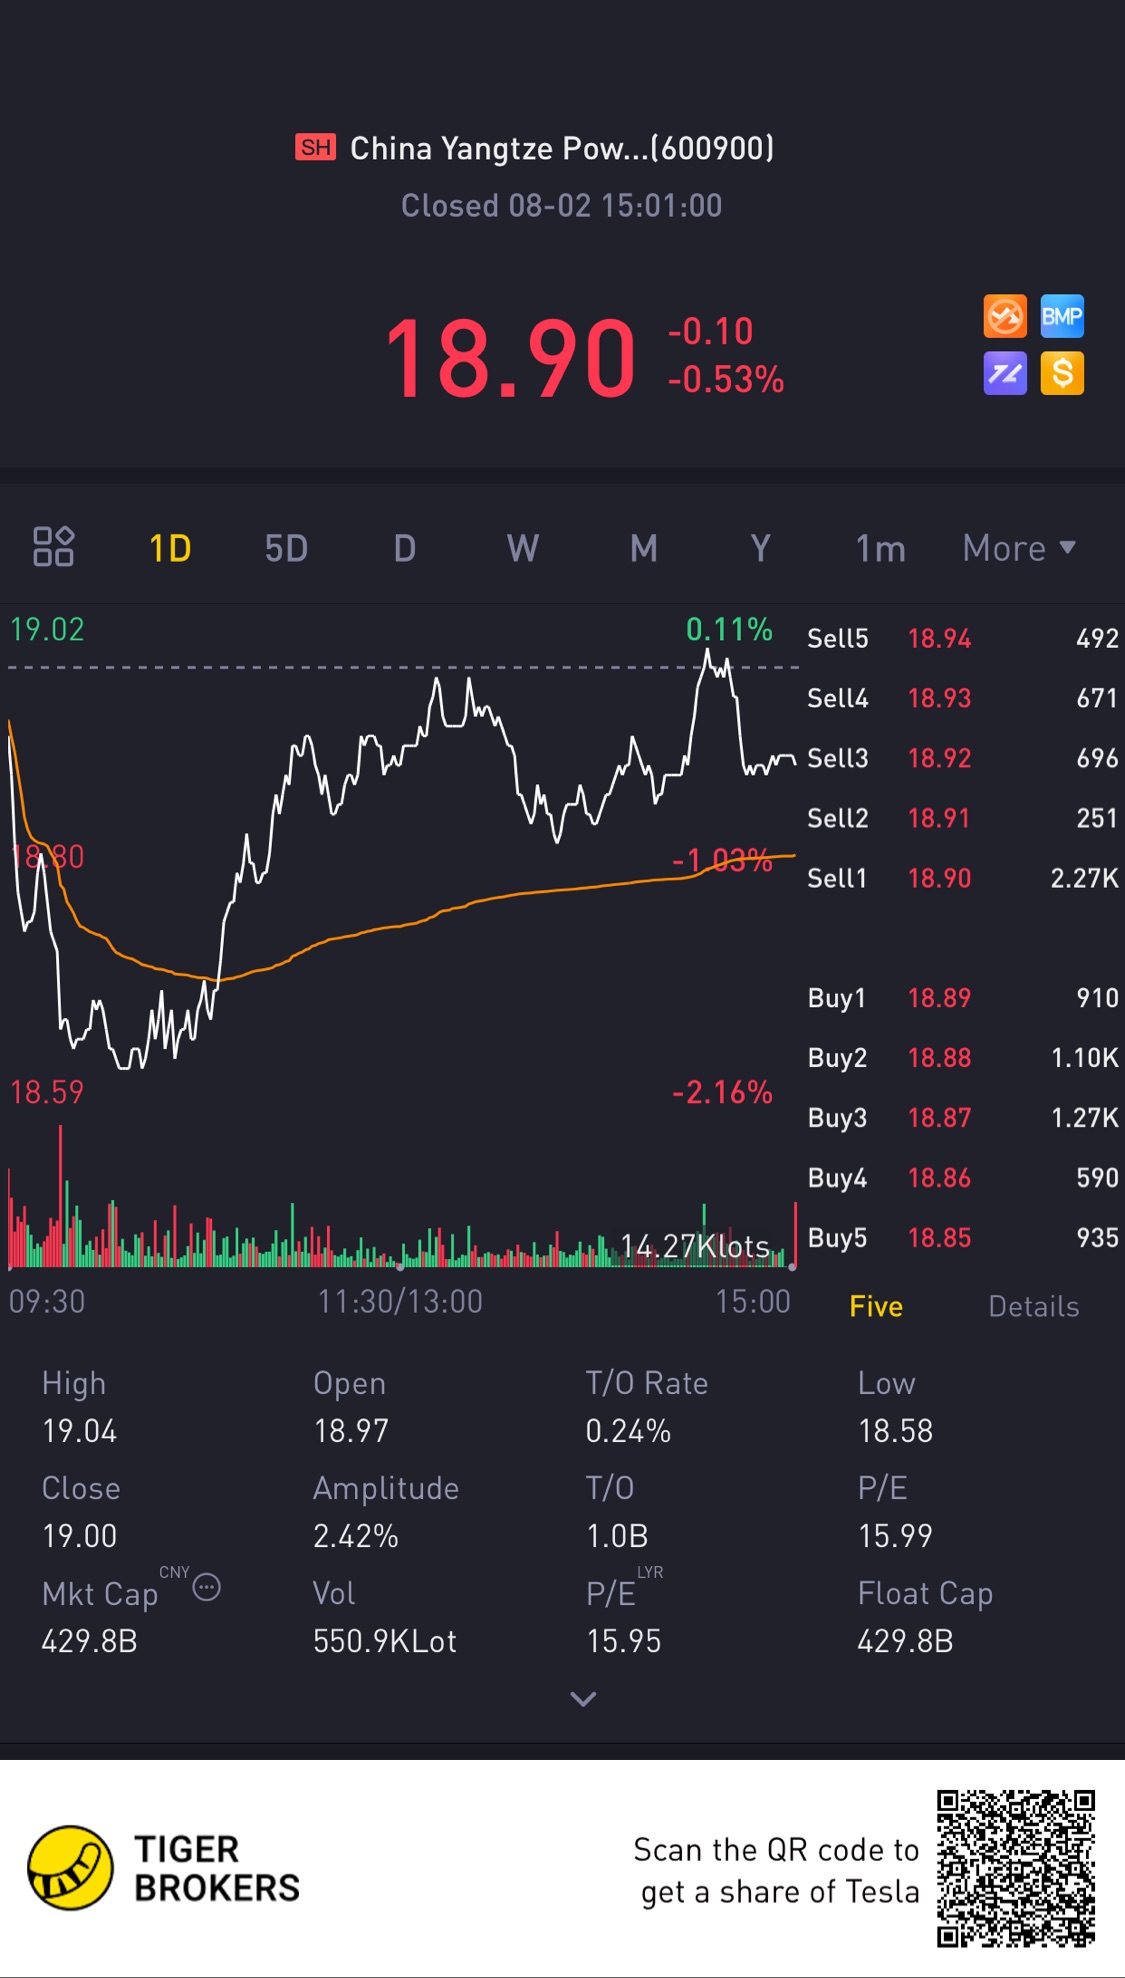Tap the orange circular badge icon
This screenshot has width=1125, height=1978.
coord(1005,317)
